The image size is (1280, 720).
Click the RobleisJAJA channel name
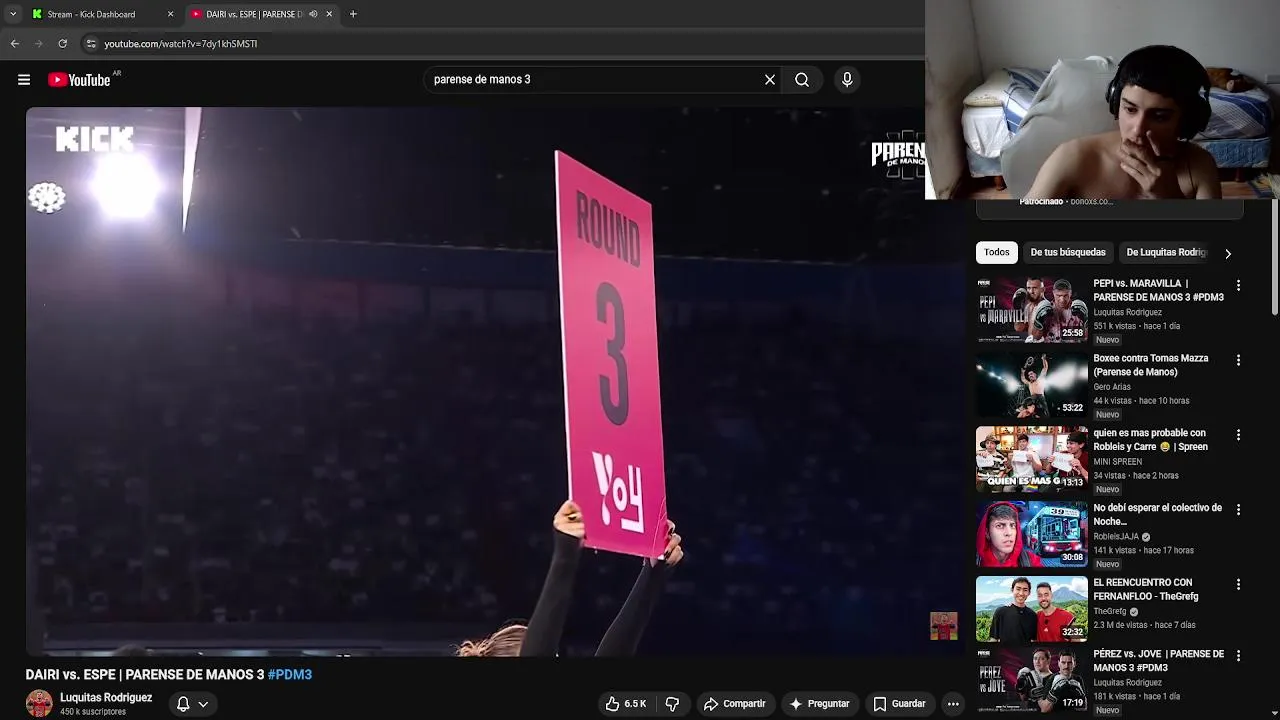coord(1116,537)
